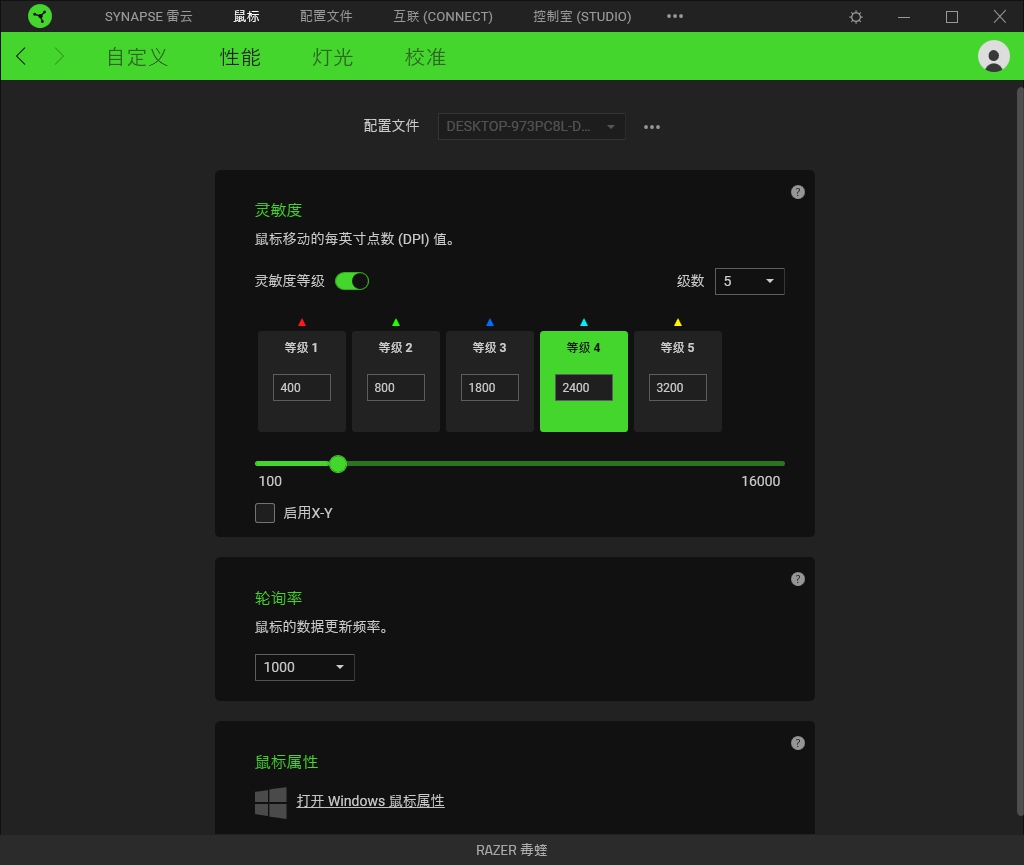Click the 鼠标属性 section heading
Screen dimensions: 1024x865
(286, 762)
